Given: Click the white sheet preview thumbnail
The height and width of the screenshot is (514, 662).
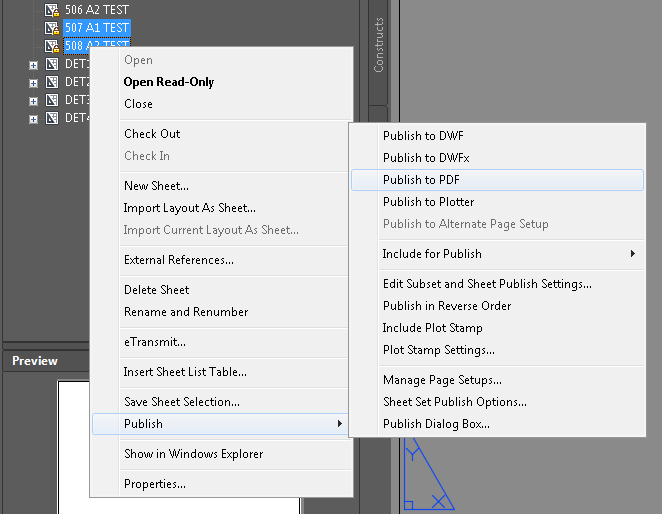Looking at the screenshot, I should 73,448.
